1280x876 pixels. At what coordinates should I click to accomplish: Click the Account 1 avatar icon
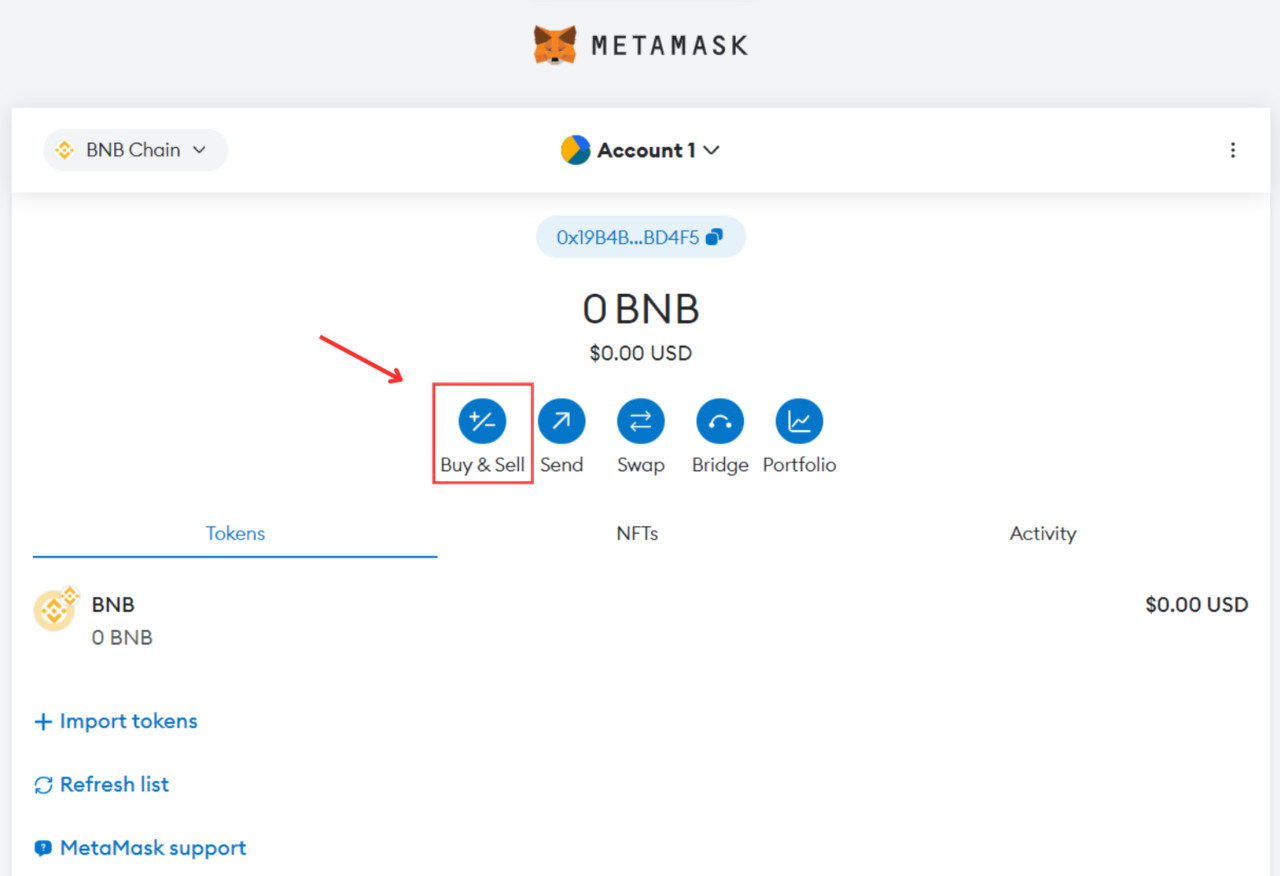pyautogui.click(x=575, y=150)
